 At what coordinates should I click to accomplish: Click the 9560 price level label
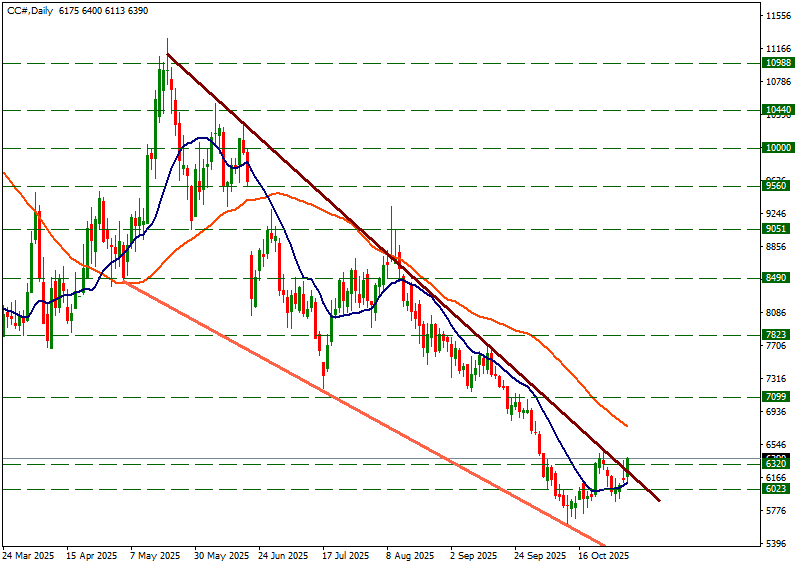pyautogui.click(x=776, y=186)
